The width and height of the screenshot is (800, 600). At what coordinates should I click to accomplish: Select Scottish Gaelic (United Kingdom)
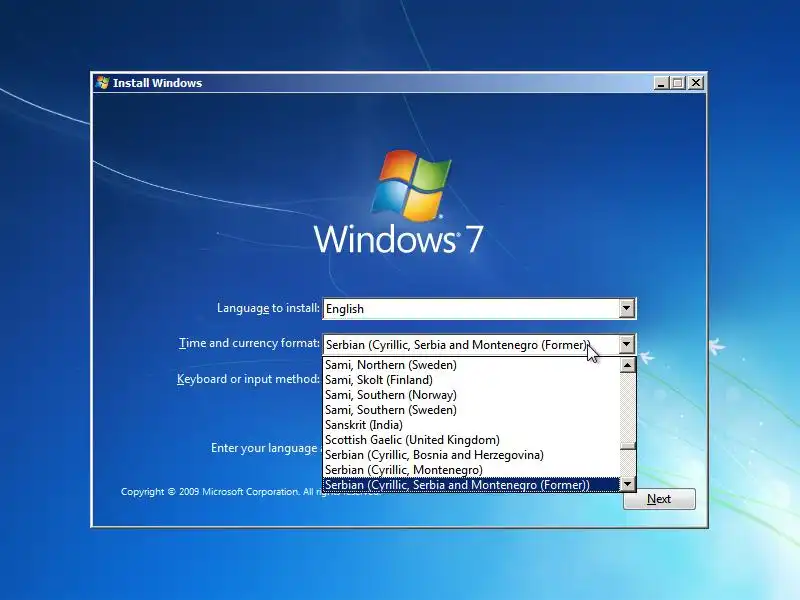click(x=471, y=440)
